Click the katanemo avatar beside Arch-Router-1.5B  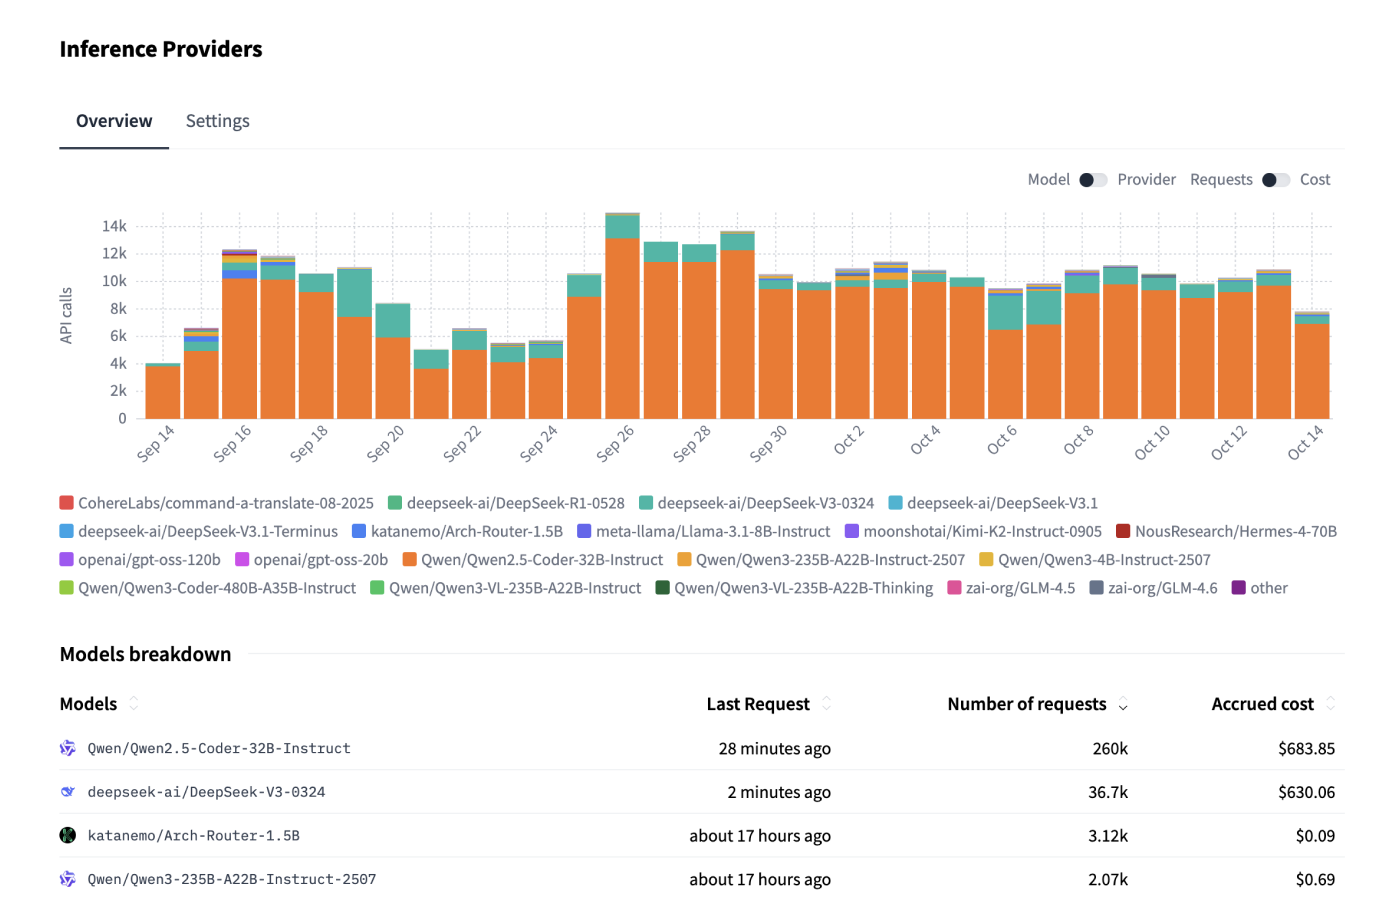click(68, 835)
